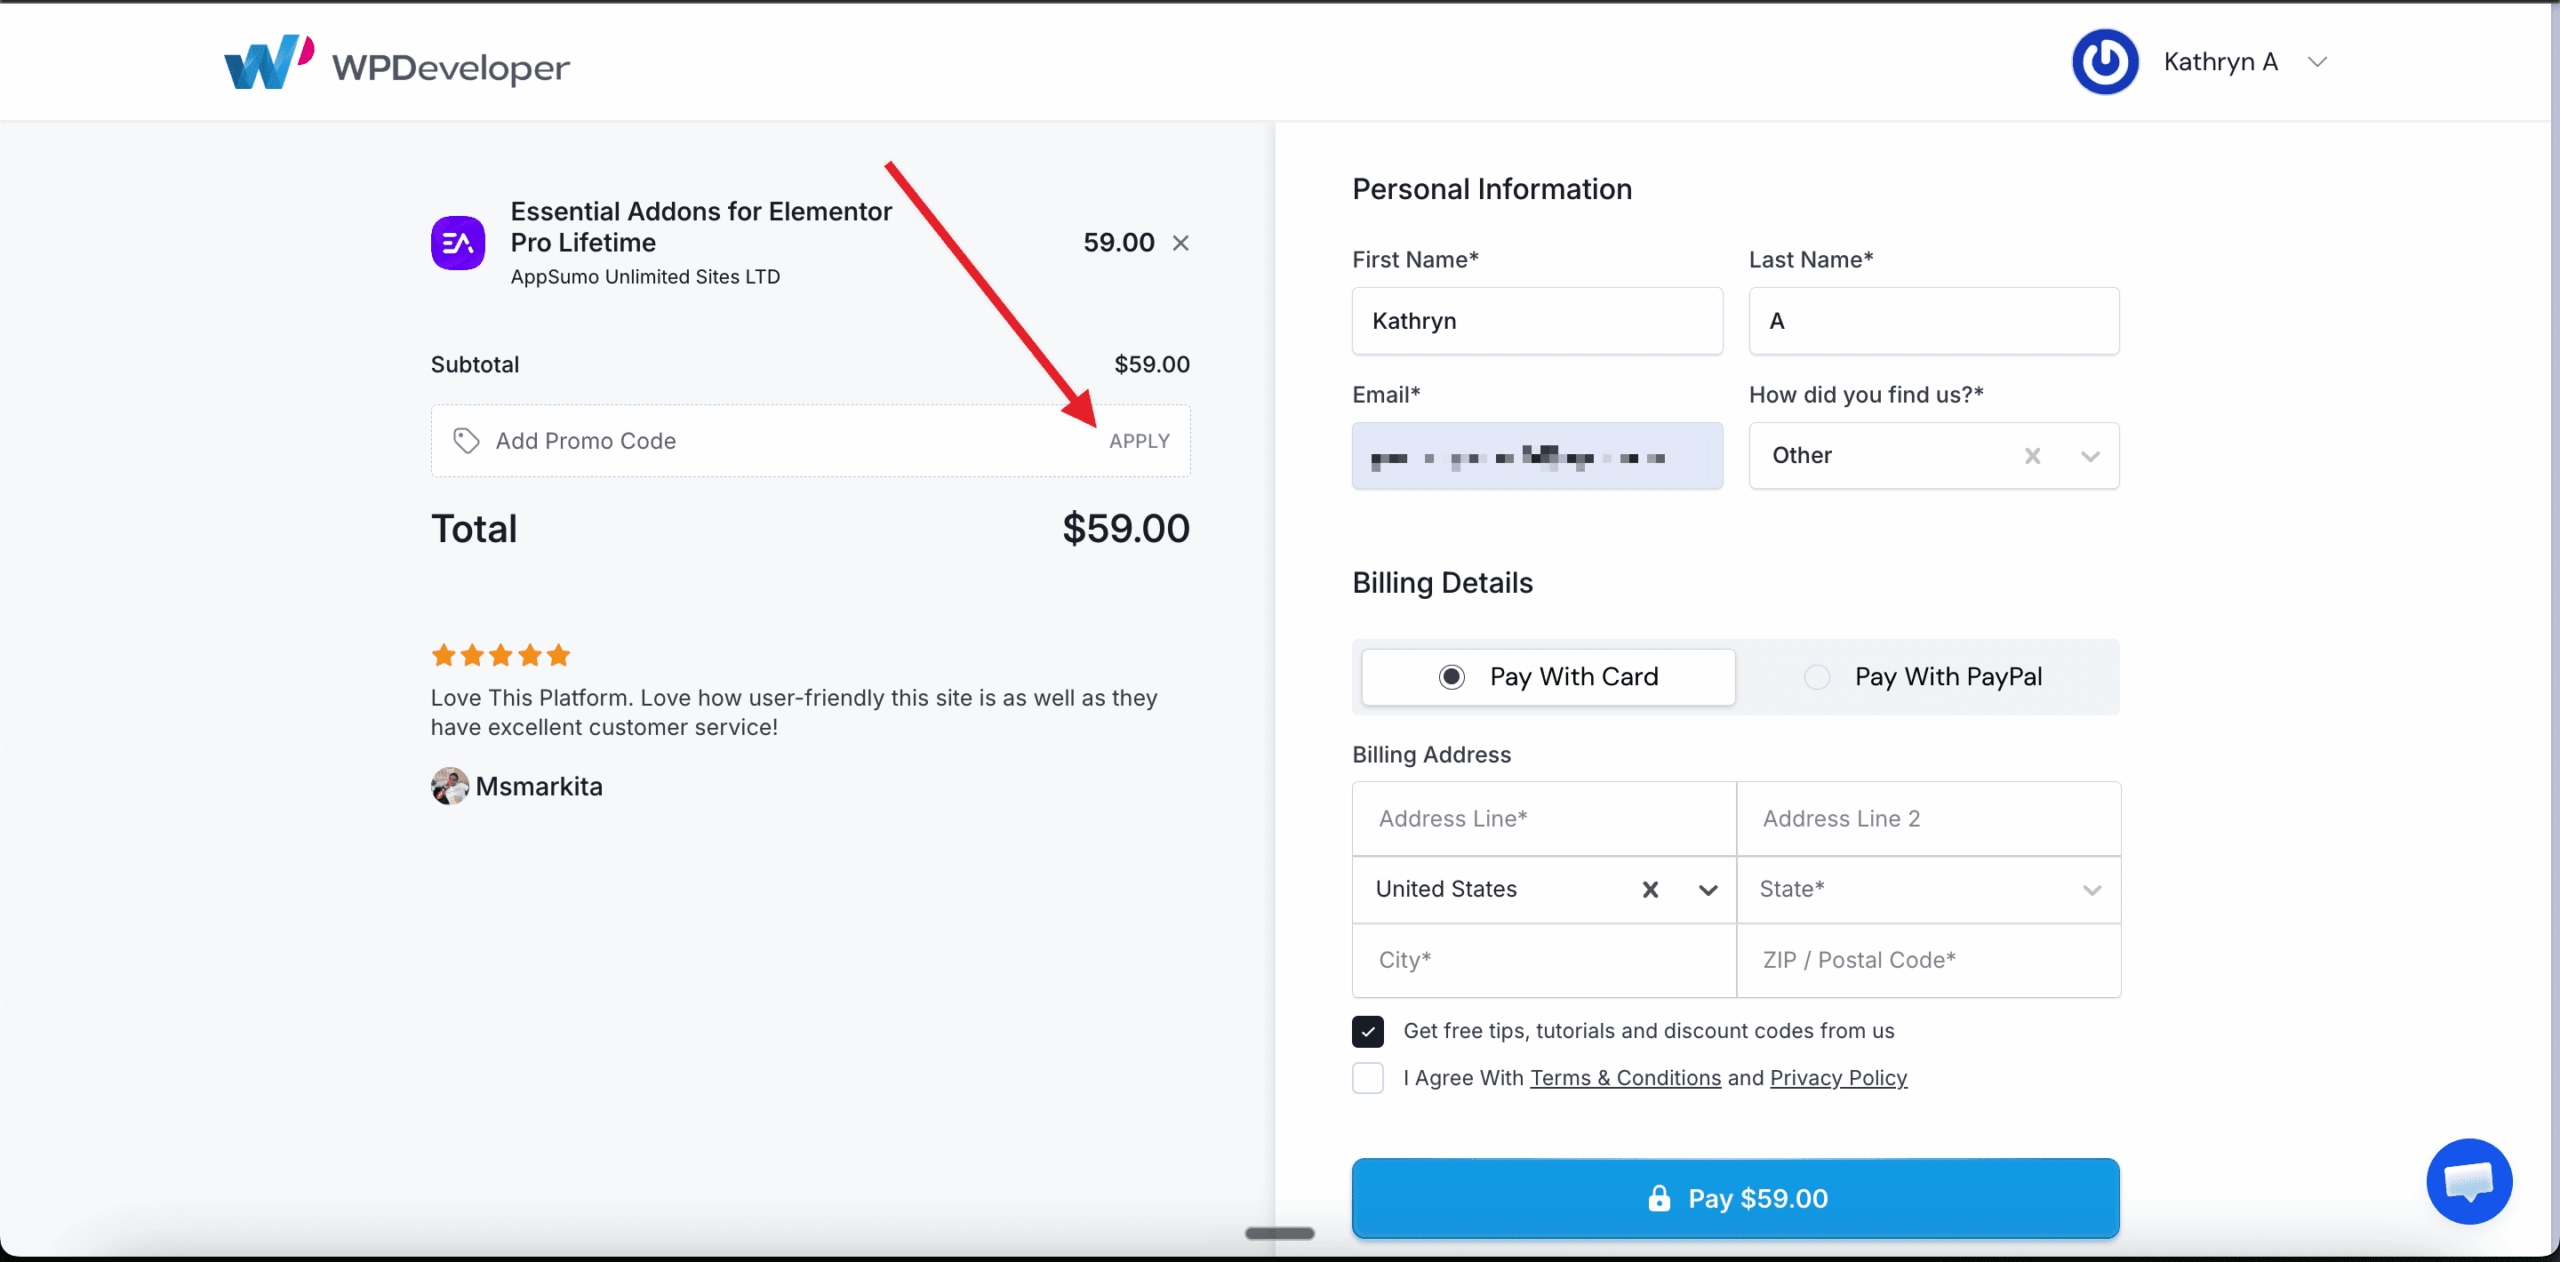This screenshot has width=2560, height=1262.
Task: Remove Essential Addons item from cart
Action: pyautogui.click(x=1181, y=243)
